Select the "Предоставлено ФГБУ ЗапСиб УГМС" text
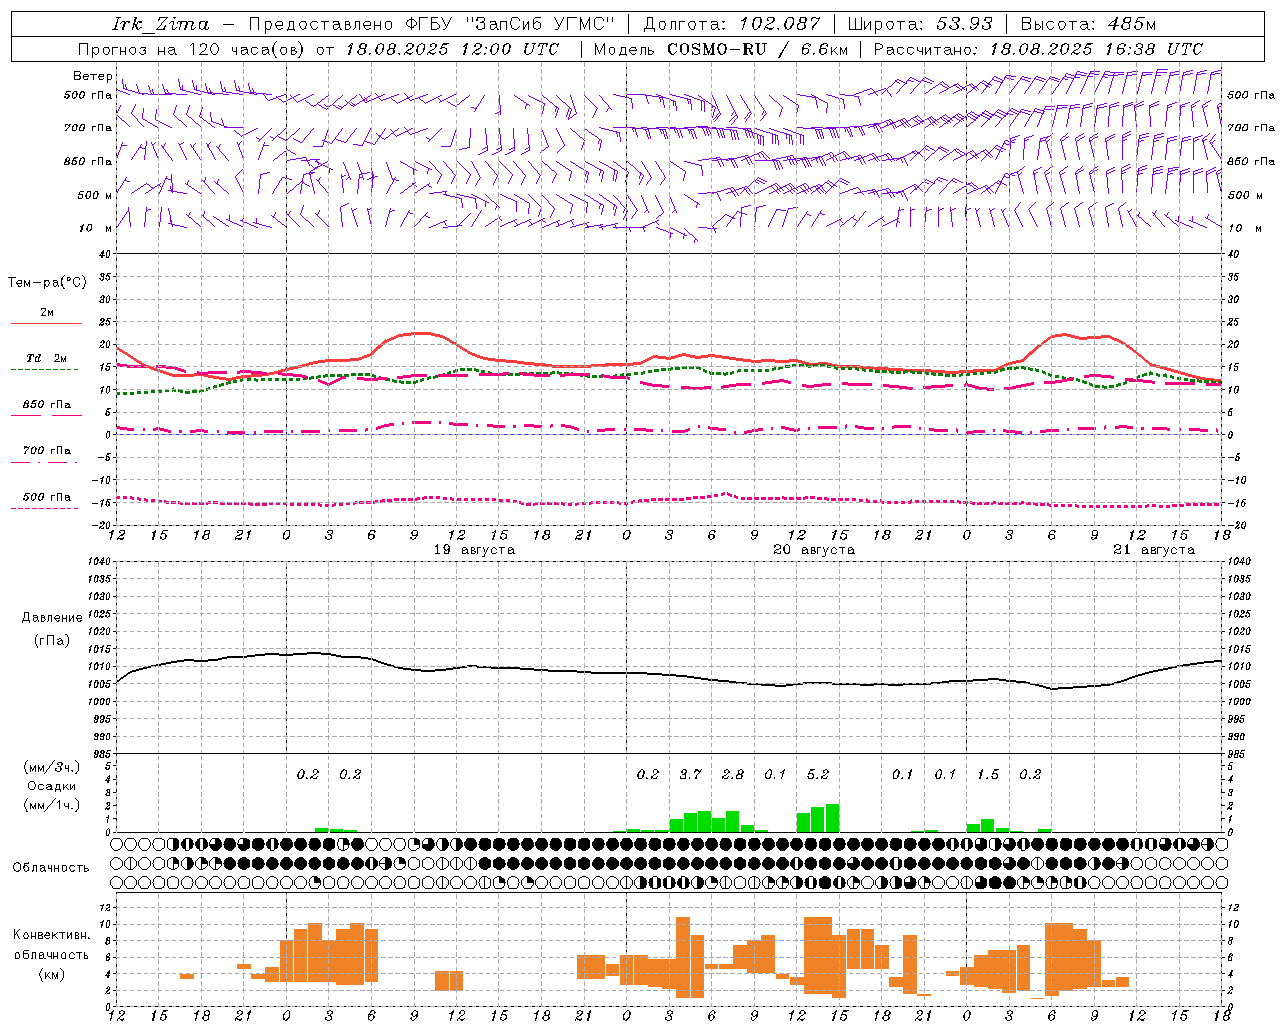Screen dimensions: 1280x1024 coord(431,24)
